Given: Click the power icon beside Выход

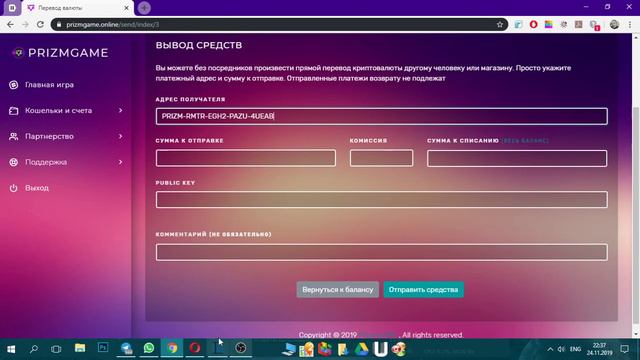Looking at the screenshot, I should [x=13, y=188].
